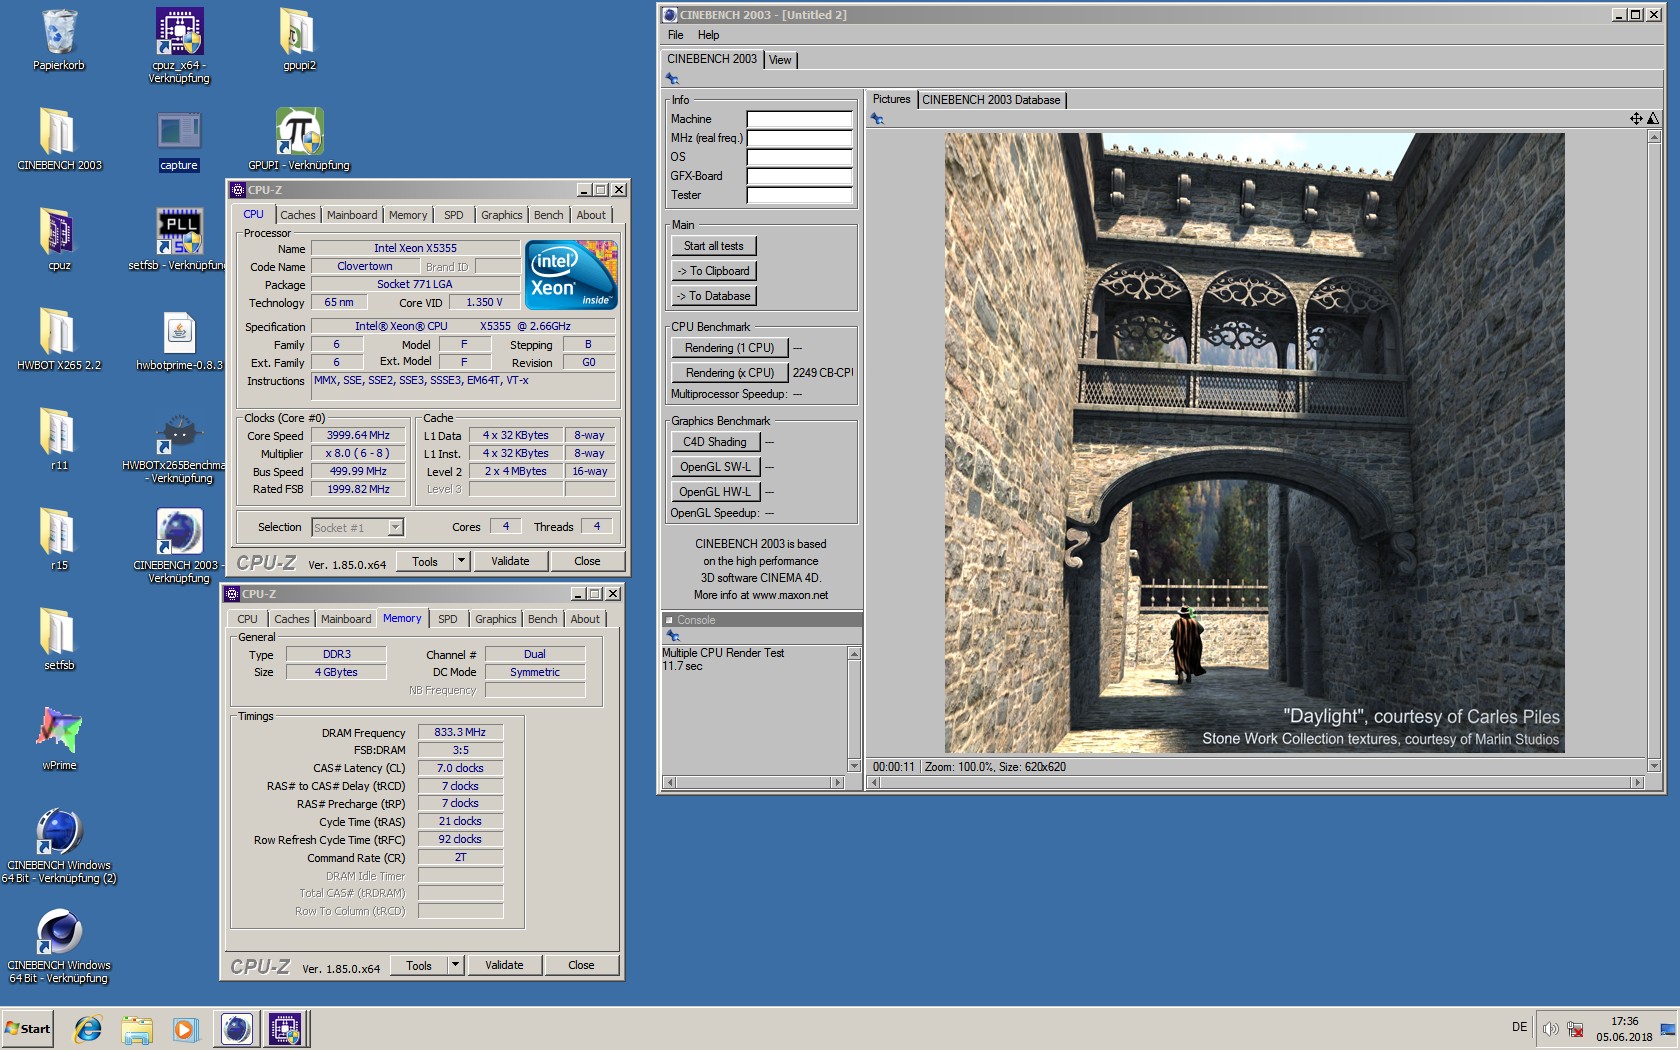Viewport: 1680px width, 1050px height.
Task: Open Bench tab in the upper CPU-Z window
Action: (548, 215)
